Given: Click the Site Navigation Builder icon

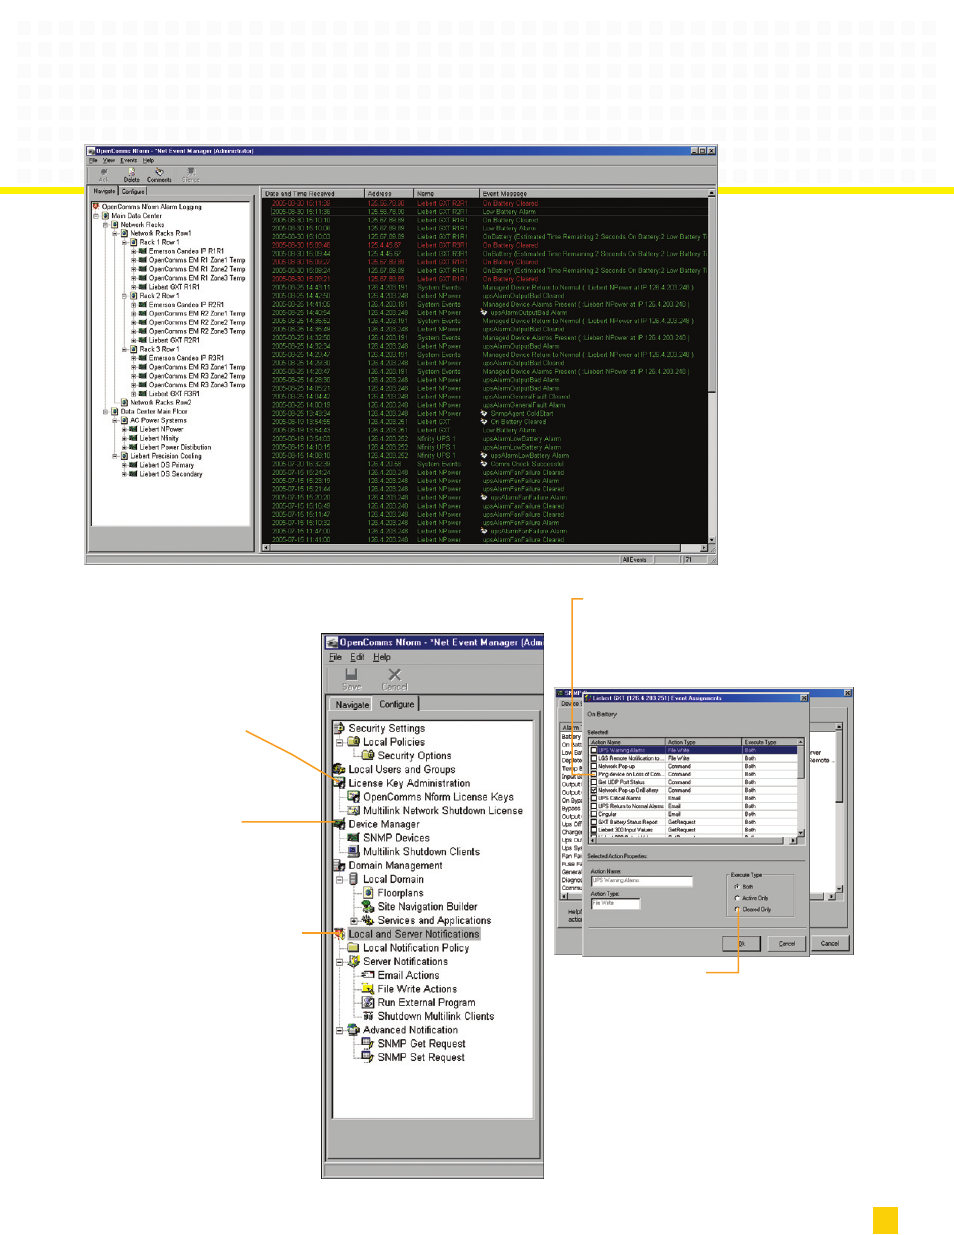Looking at the screenshot, I should (x=368, y=906).
